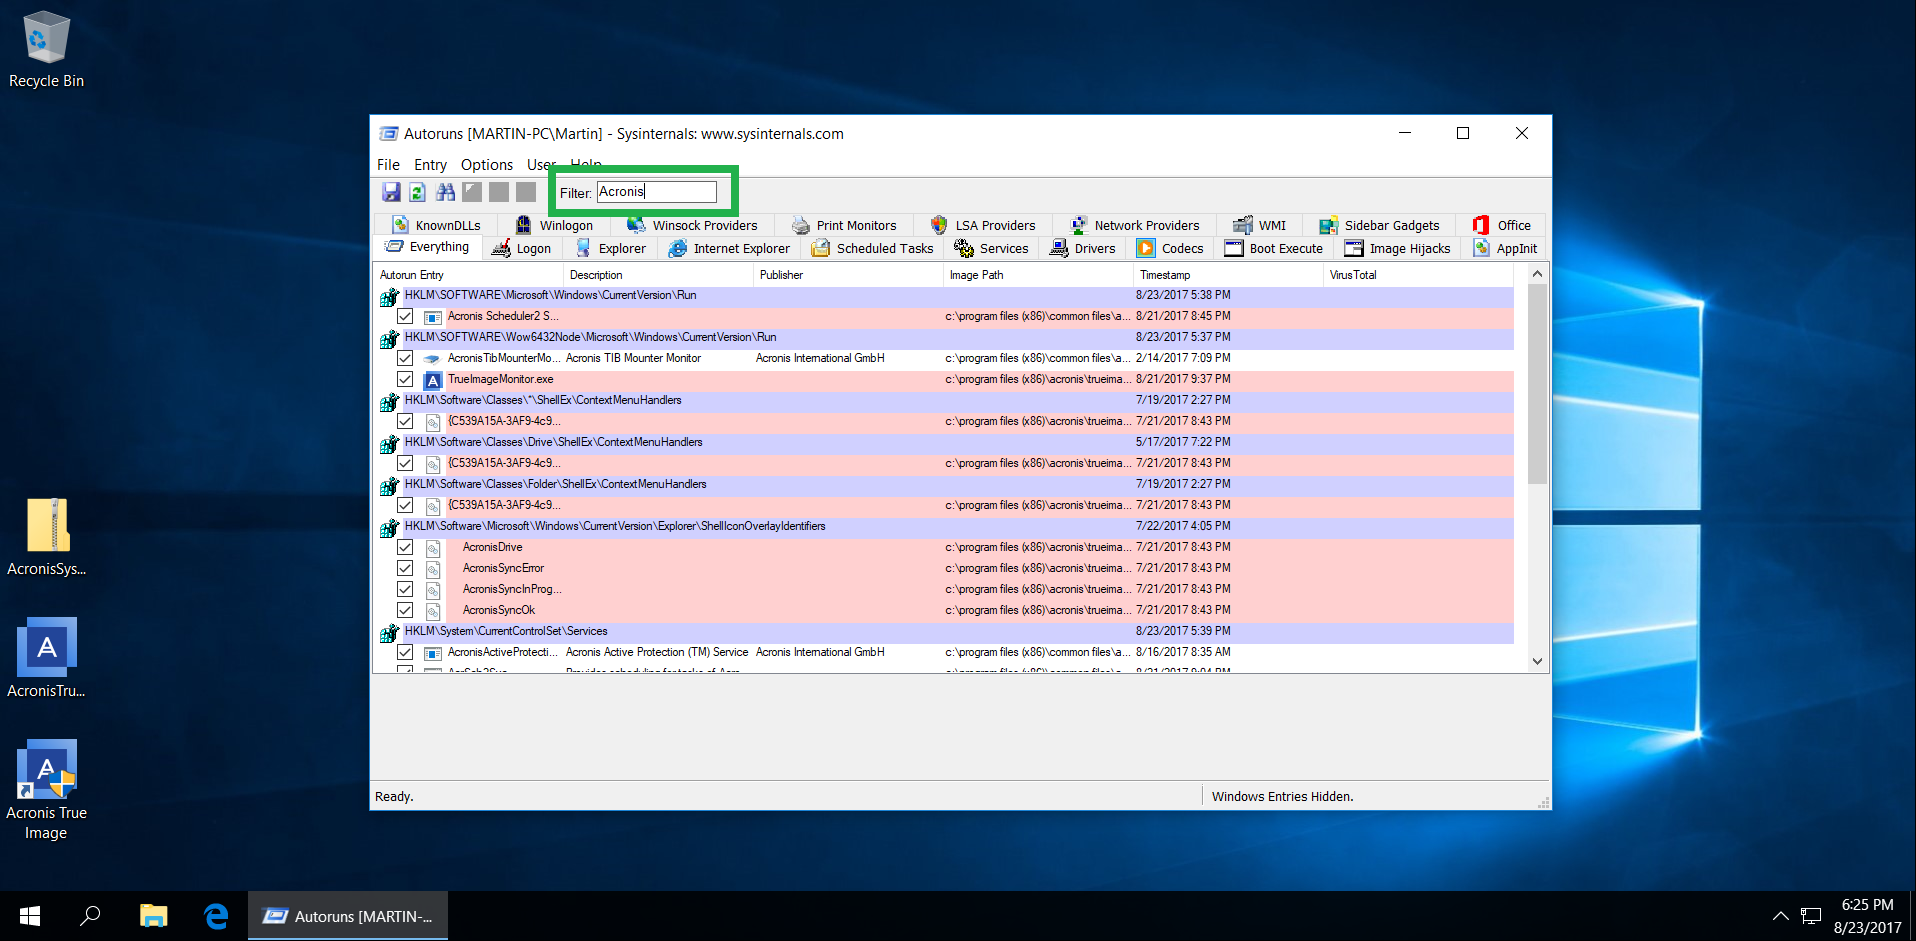Click the Acronis Scheduler2 entry icon
The width and height of the screenshot is (1916, 941).
433,317
